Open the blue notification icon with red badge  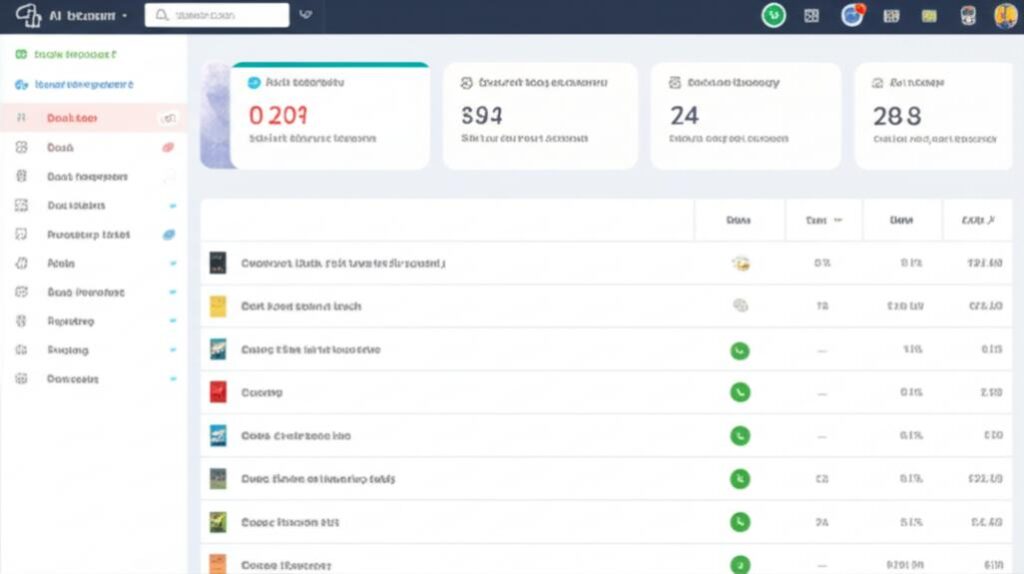(852, 15)
